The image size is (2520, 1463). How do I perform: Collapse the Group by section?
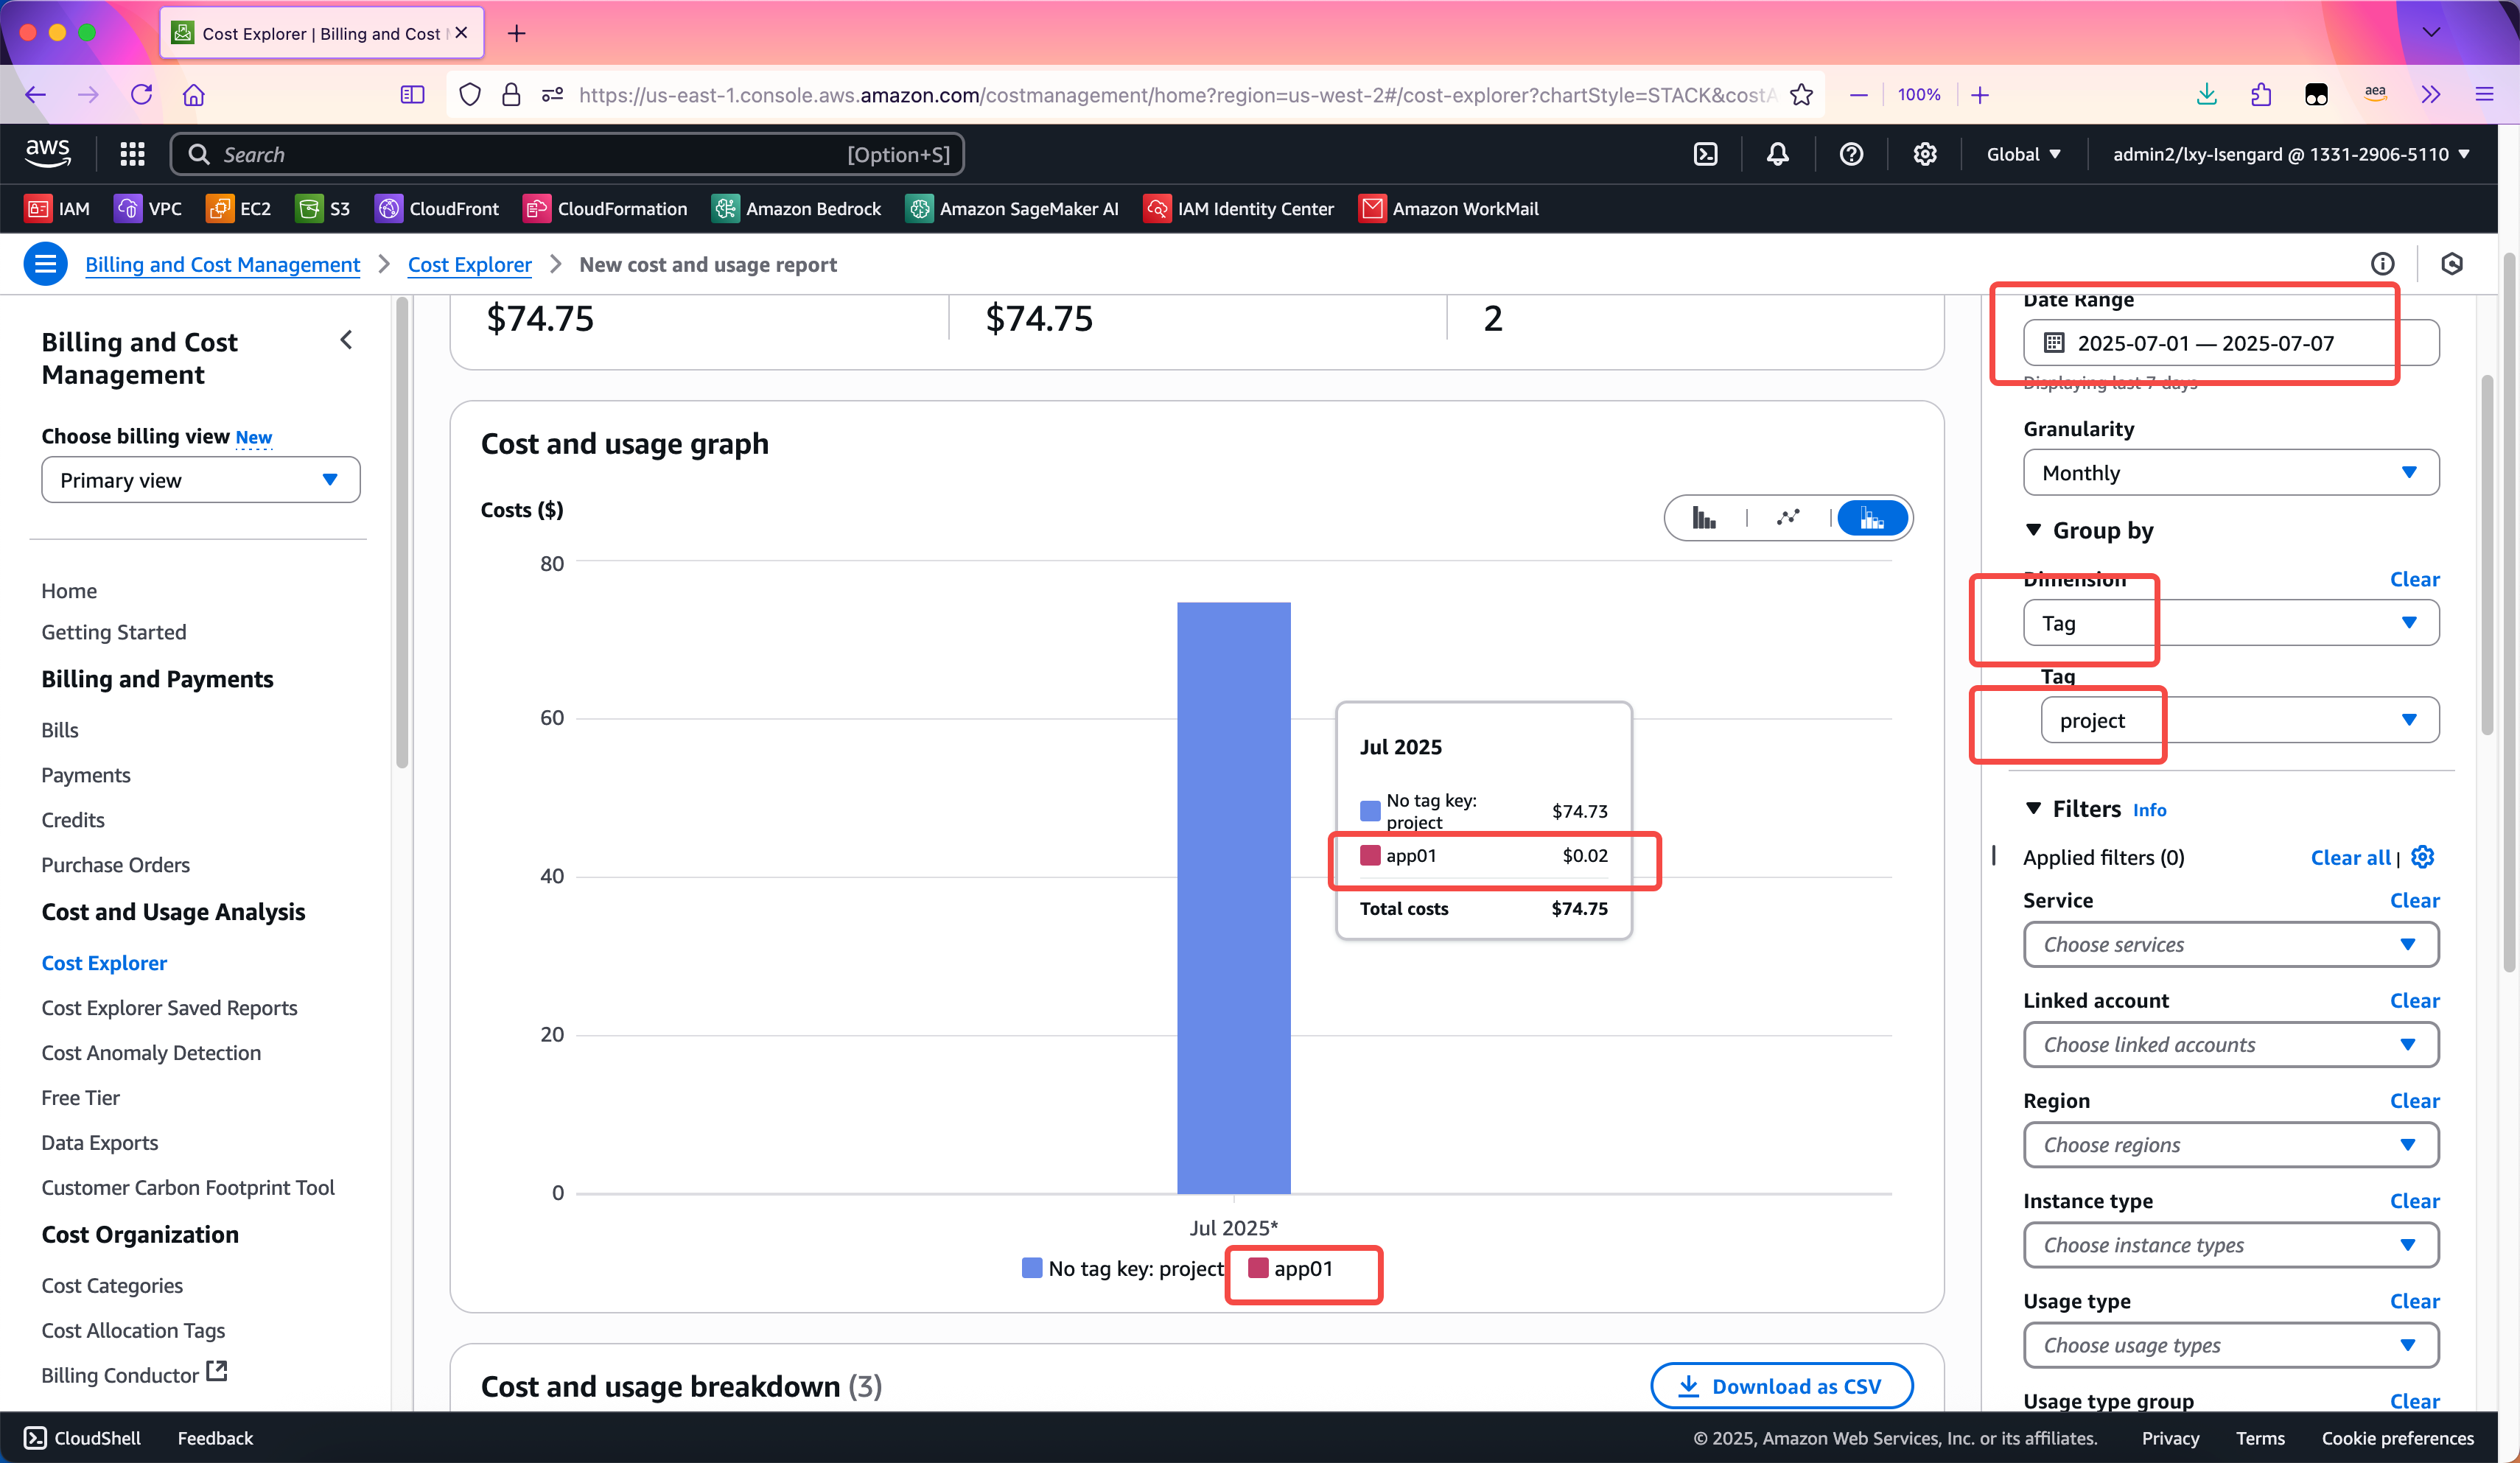coord(2033,530)
